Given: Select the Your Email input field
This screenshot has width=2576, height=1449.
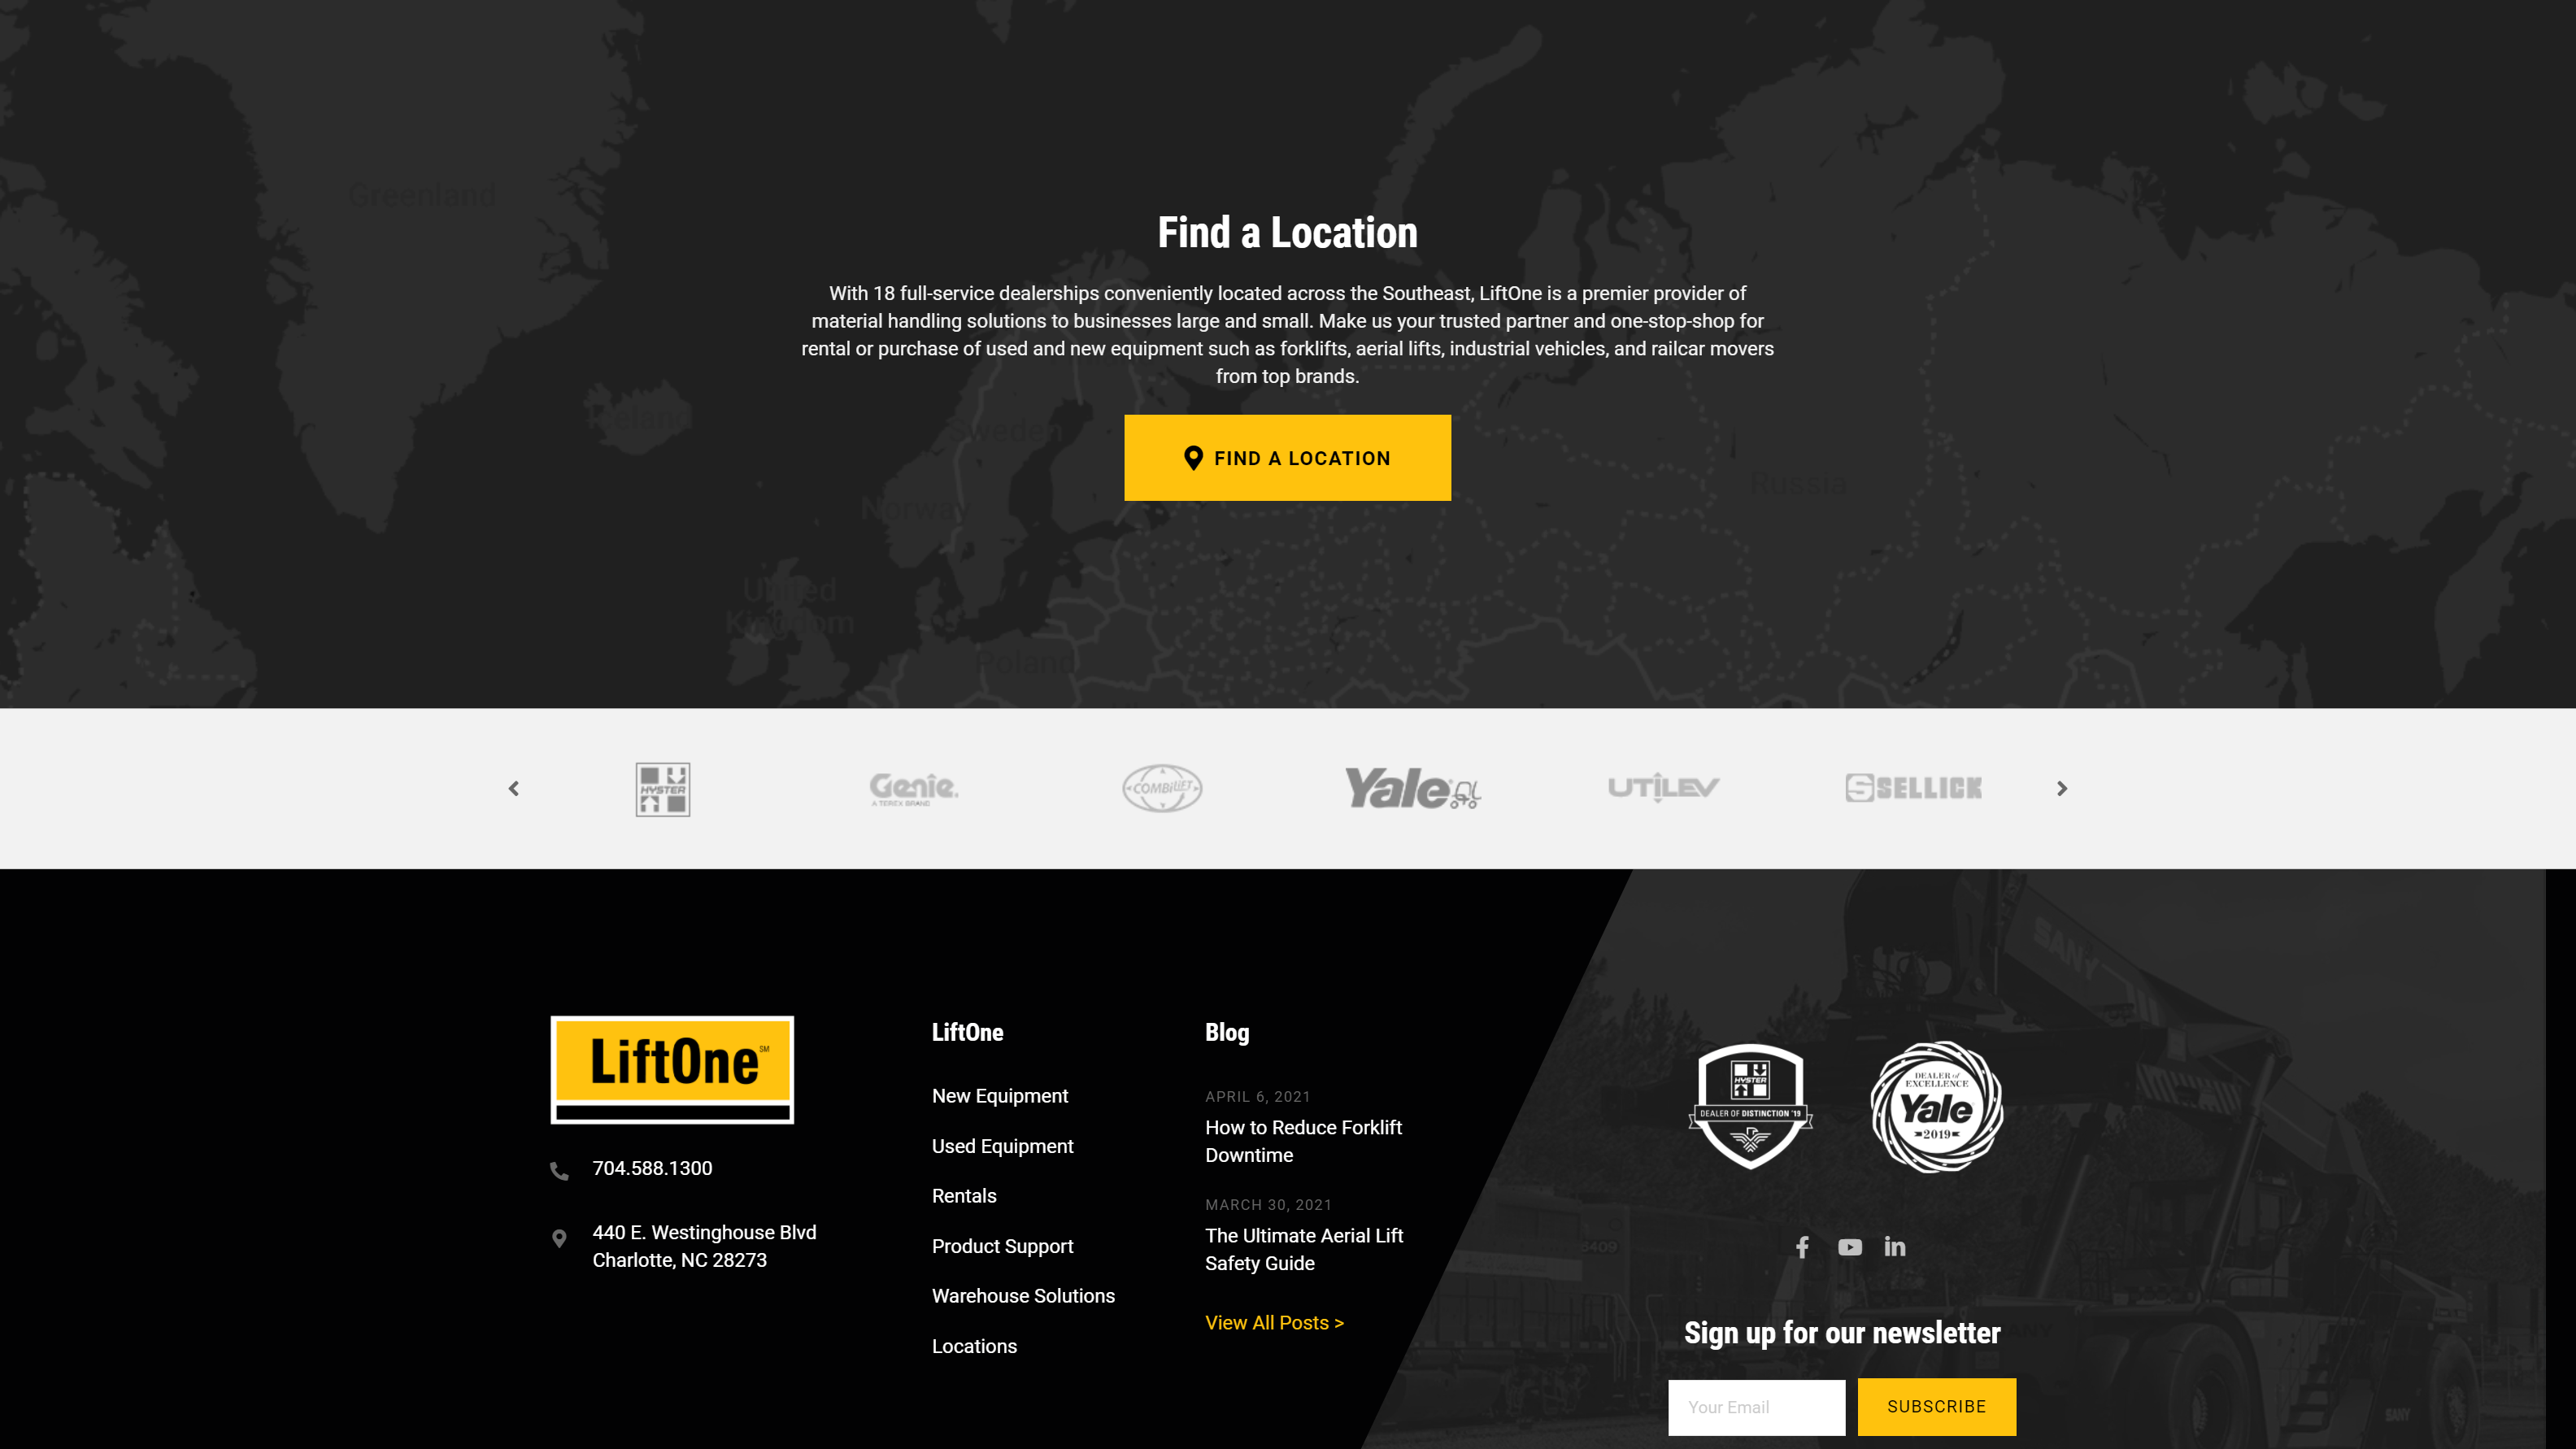Looking at the screenshot, I should tap(1757, 1407).
